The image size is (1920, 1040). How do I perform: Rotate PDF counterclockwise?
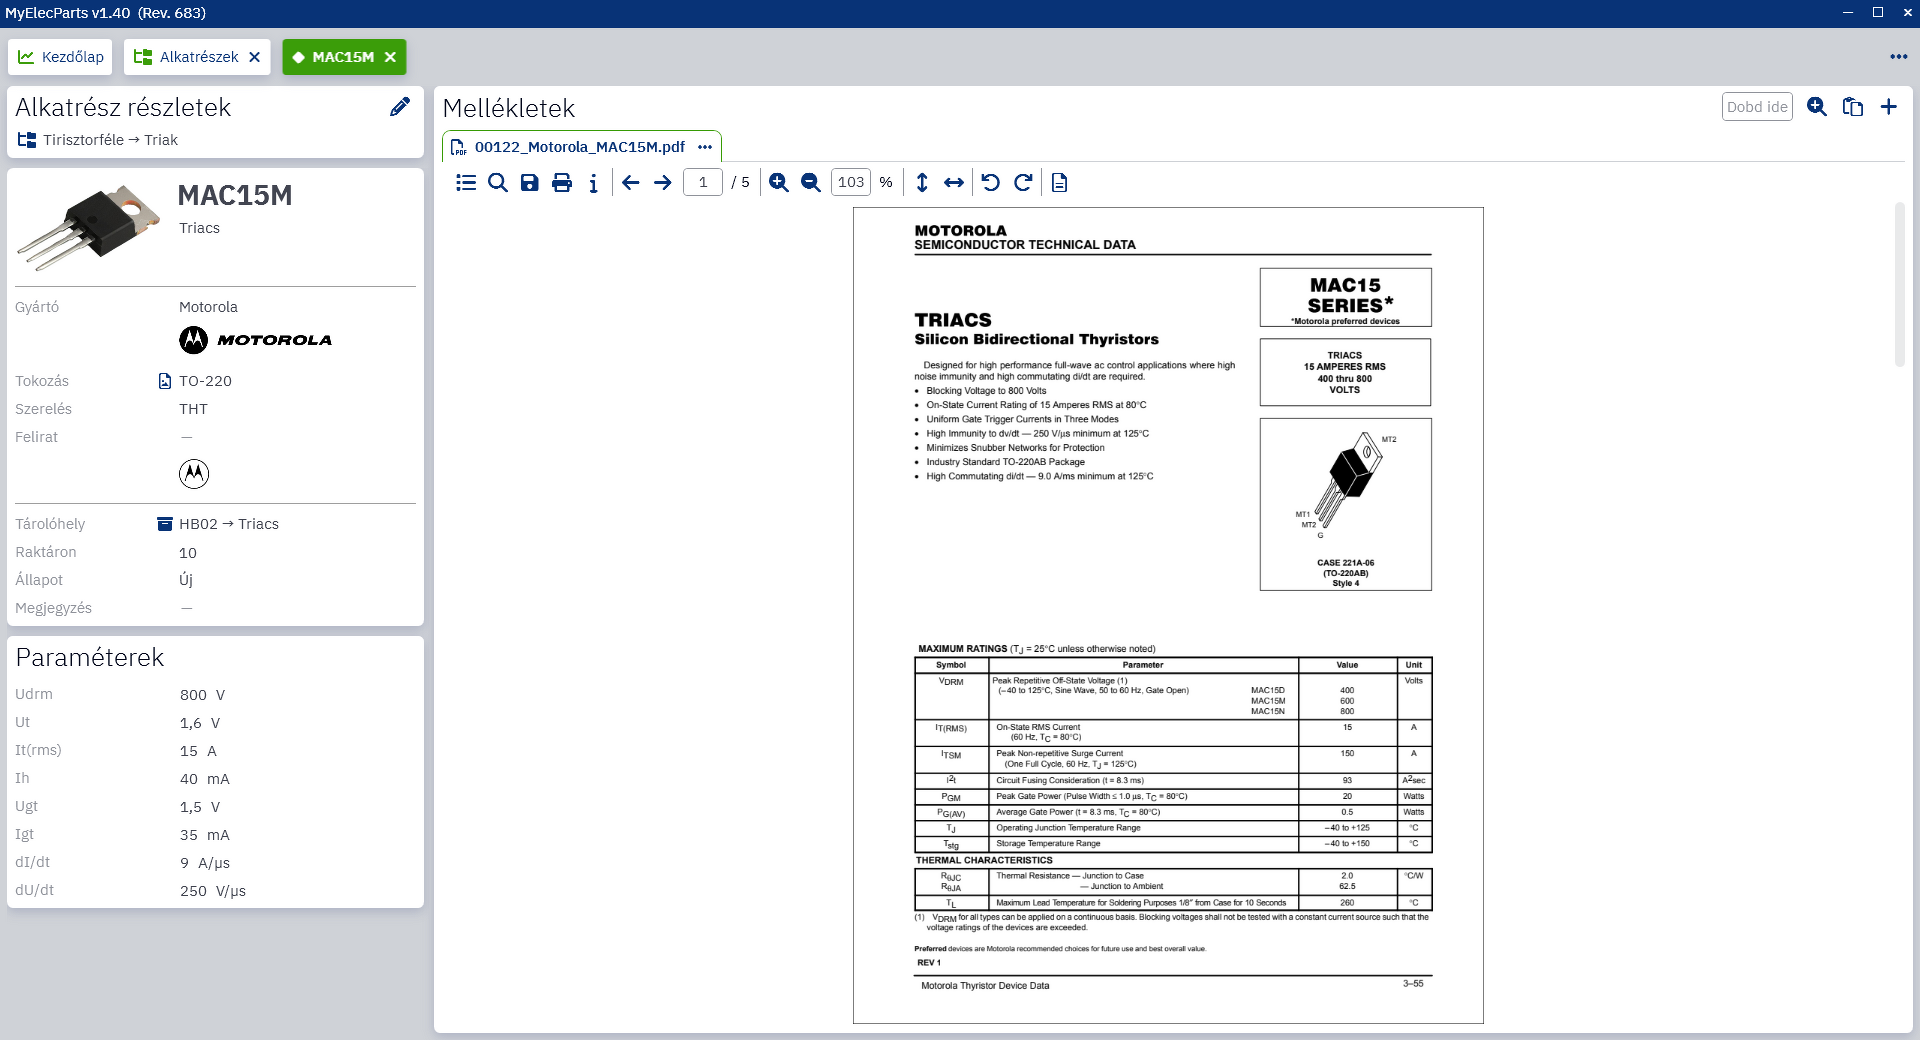[x=991, y=182]
